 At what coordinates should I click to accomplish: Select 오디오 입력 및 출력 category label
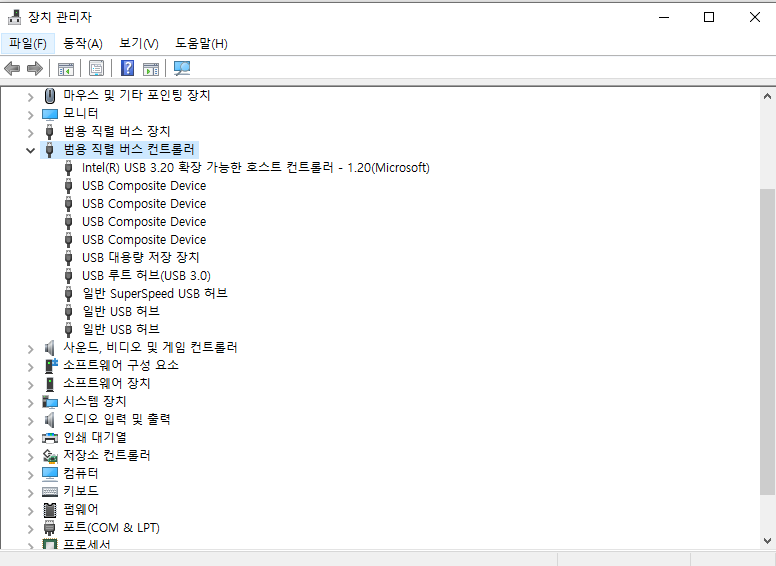click(x=117, y=420)
